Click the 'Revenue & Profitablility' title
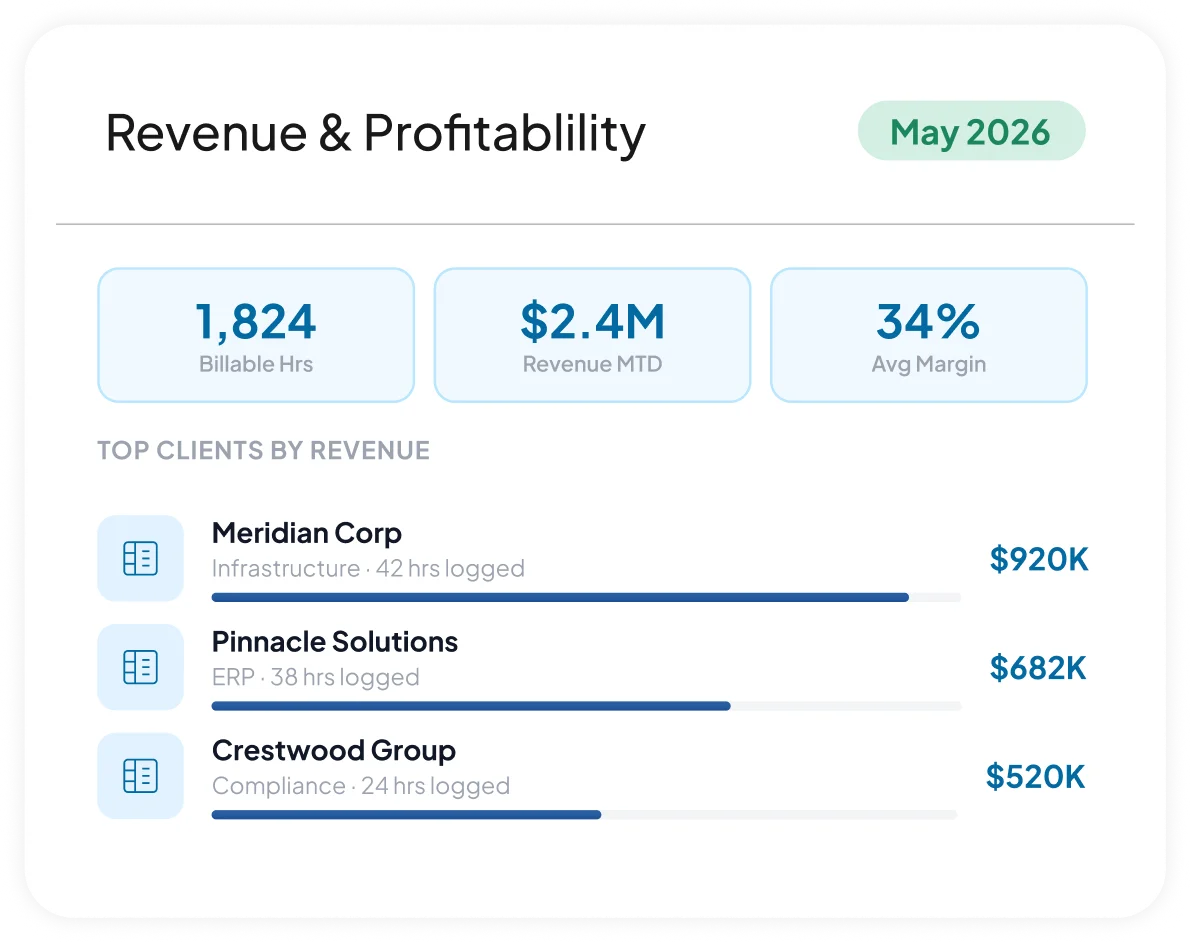Screen dimensions: 1191x943 tap(375, 134)
